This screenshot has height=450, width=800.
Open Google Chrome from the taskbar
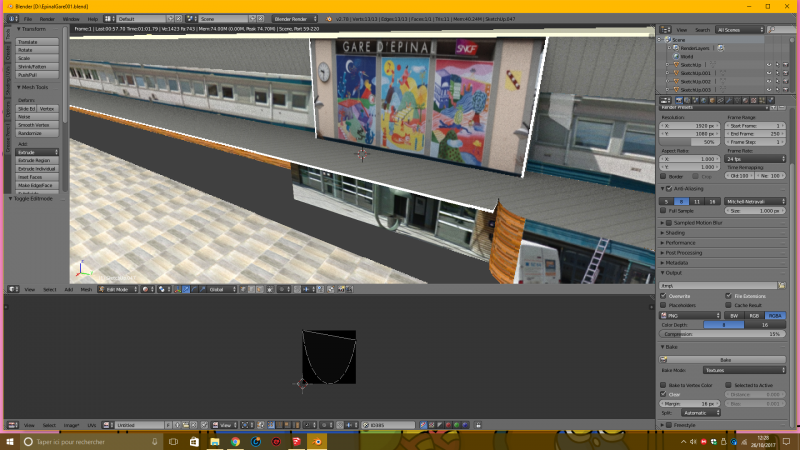click(235, 442)
